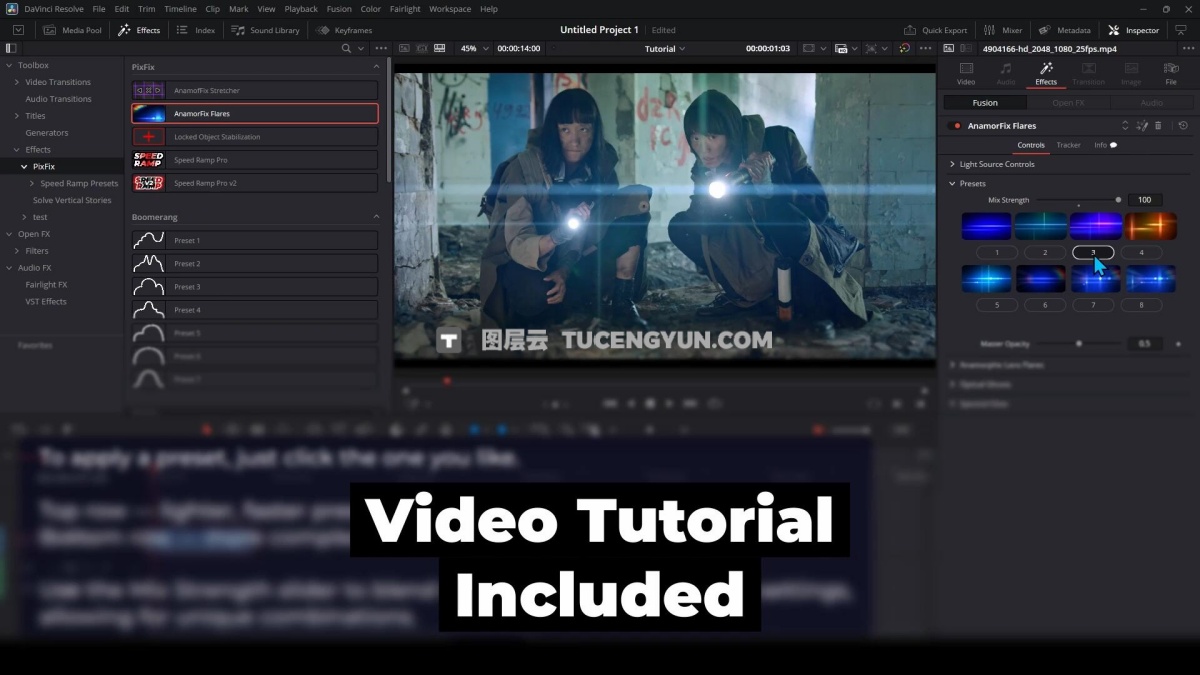Show the Metadata panel
This screenshot has width=1200, height=675.
1065,30
